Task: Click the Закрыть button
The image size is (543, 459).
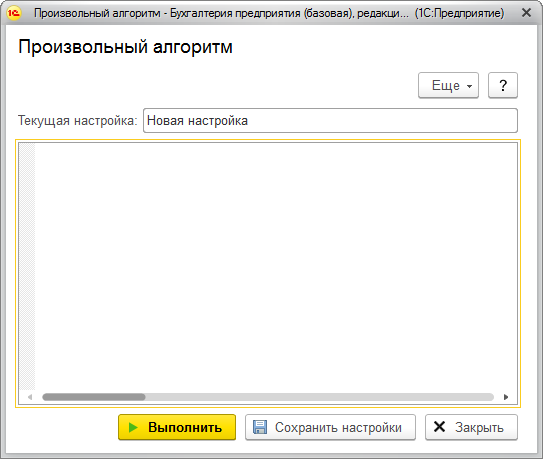Action: (471, 427)
